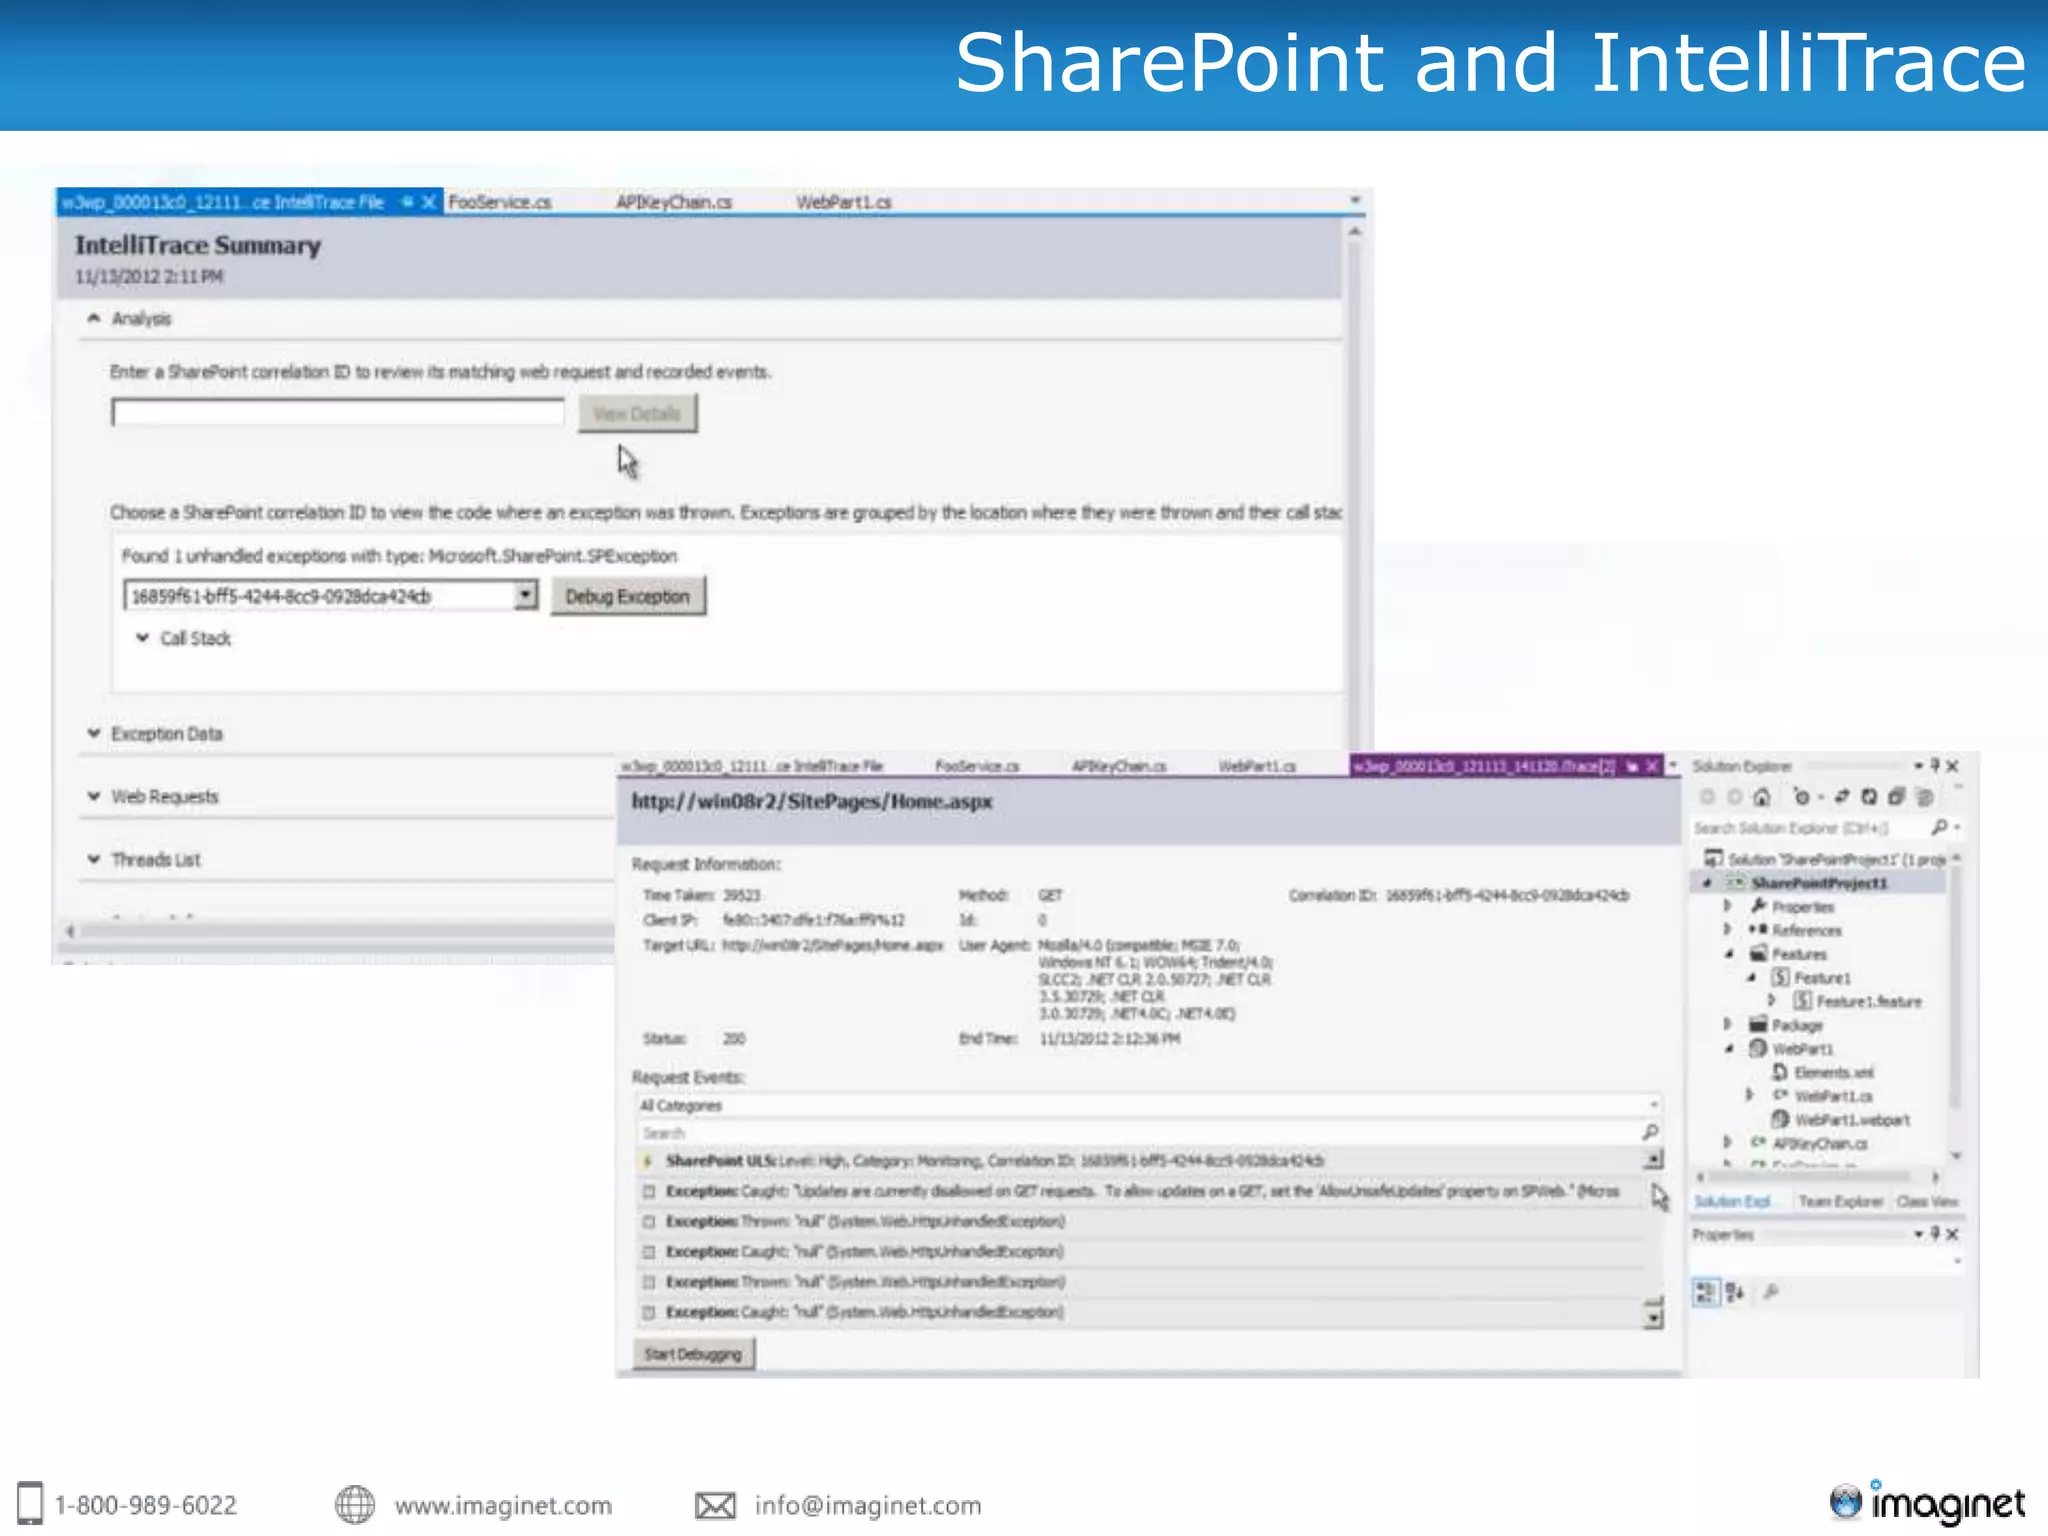The image size is (2048, 1536).
Task: Click the imaginet logo
Action: (1927, 1502)
